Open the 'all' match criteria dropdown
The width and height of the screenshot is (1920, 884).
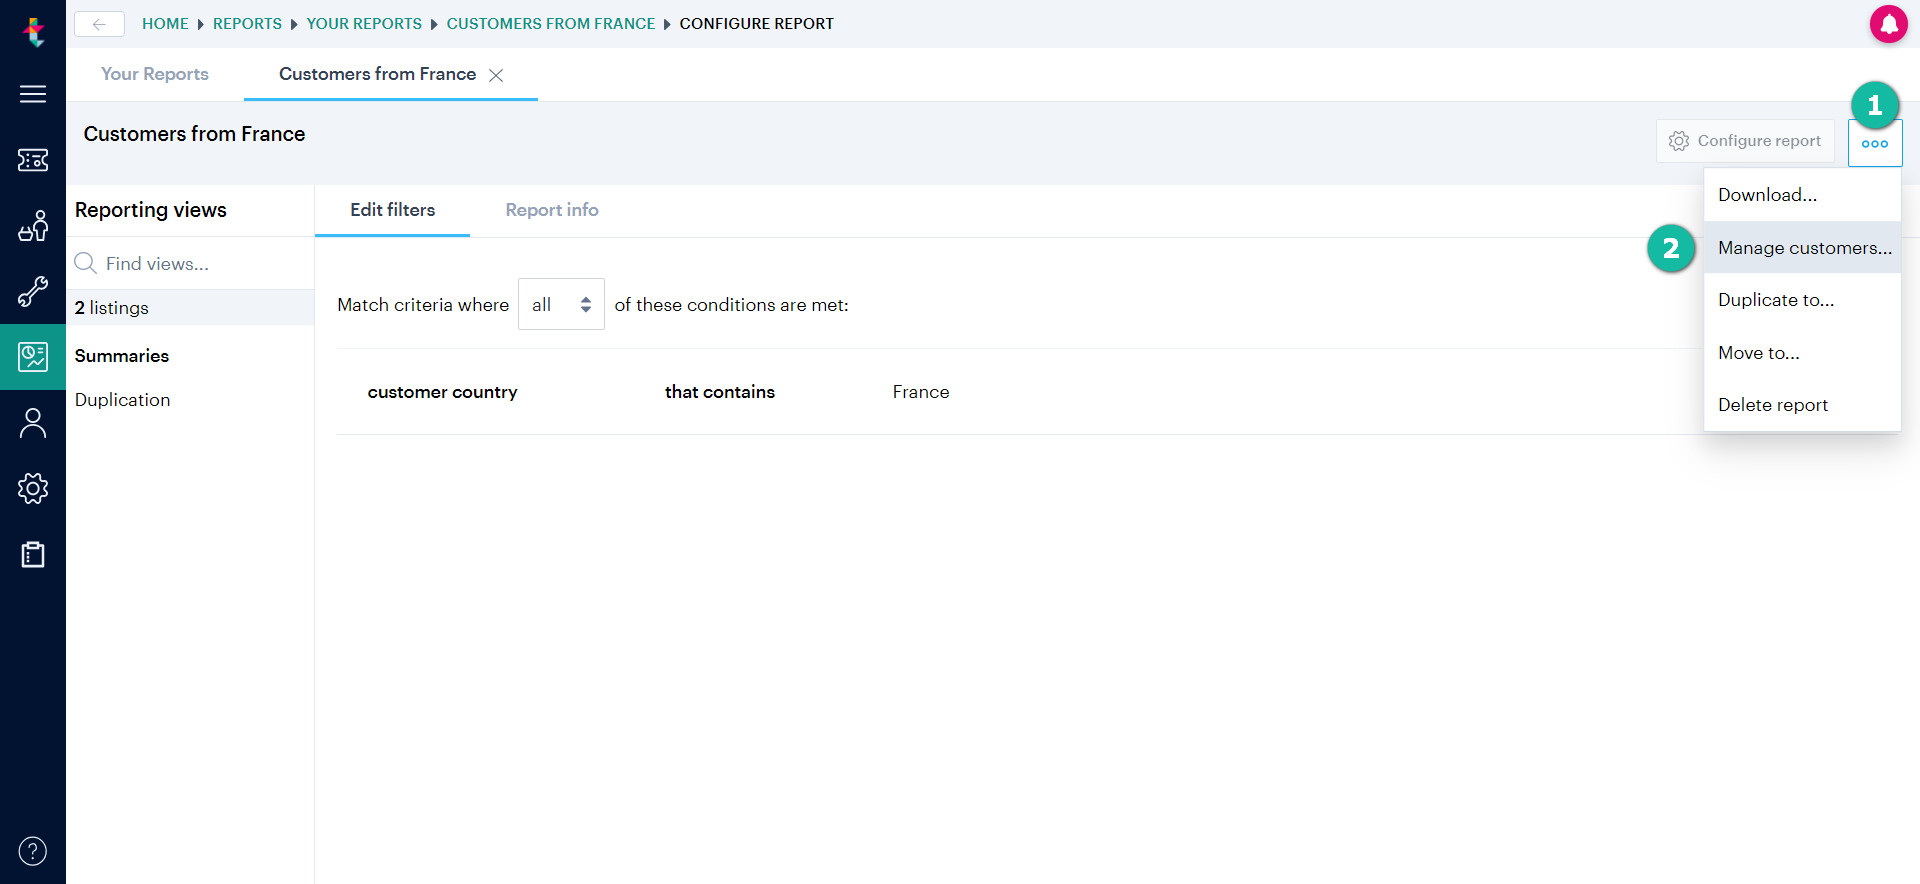[561, 304]
